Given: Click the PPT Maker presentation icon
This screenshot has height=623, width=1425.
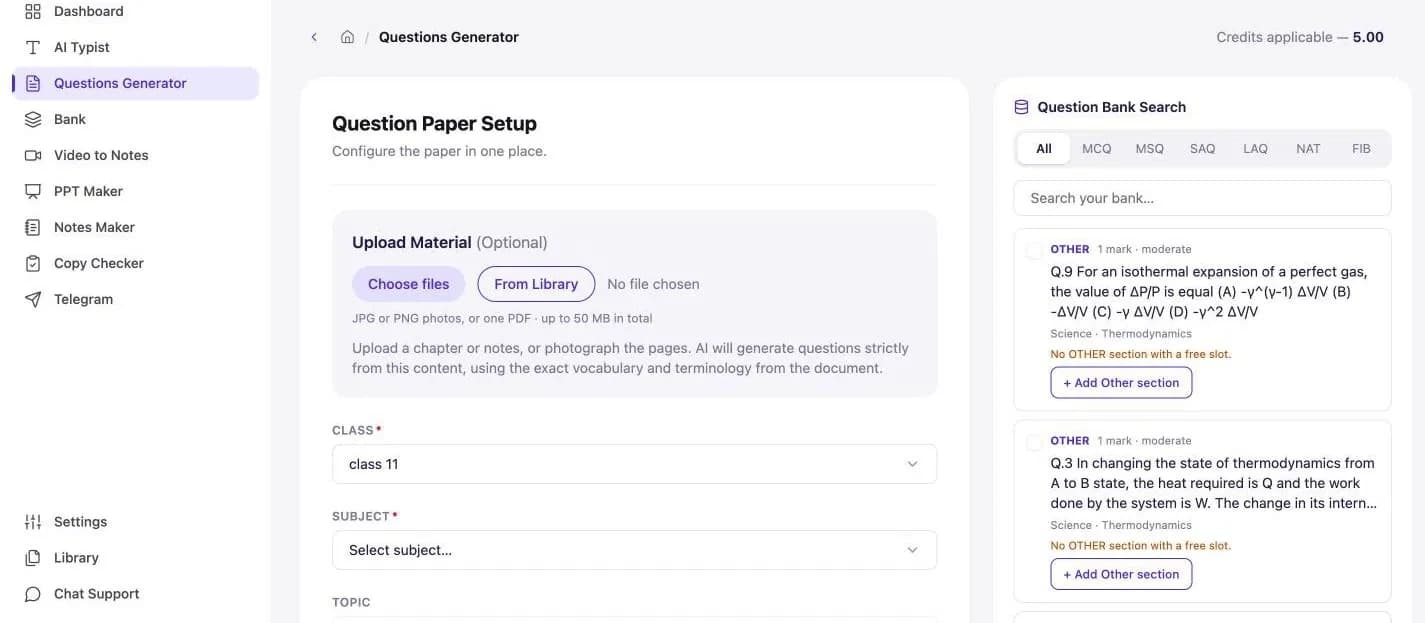Looking at the screenshot, I should pyautogui.click(x=33, y=191).
